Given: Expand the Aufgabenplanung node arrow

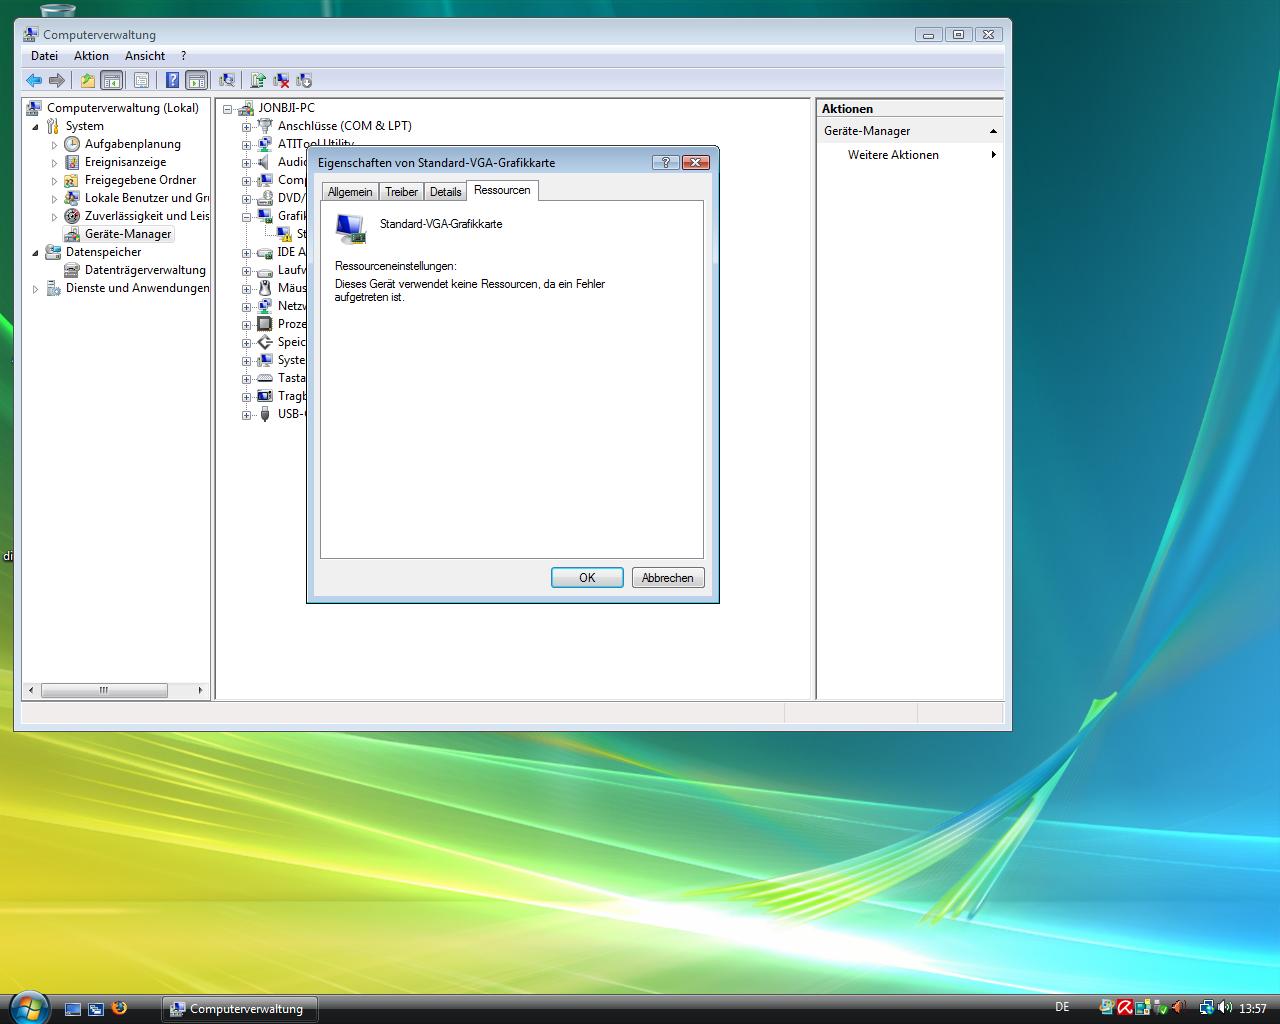Looking at the screenshot, I should click(x=55, y=145).
